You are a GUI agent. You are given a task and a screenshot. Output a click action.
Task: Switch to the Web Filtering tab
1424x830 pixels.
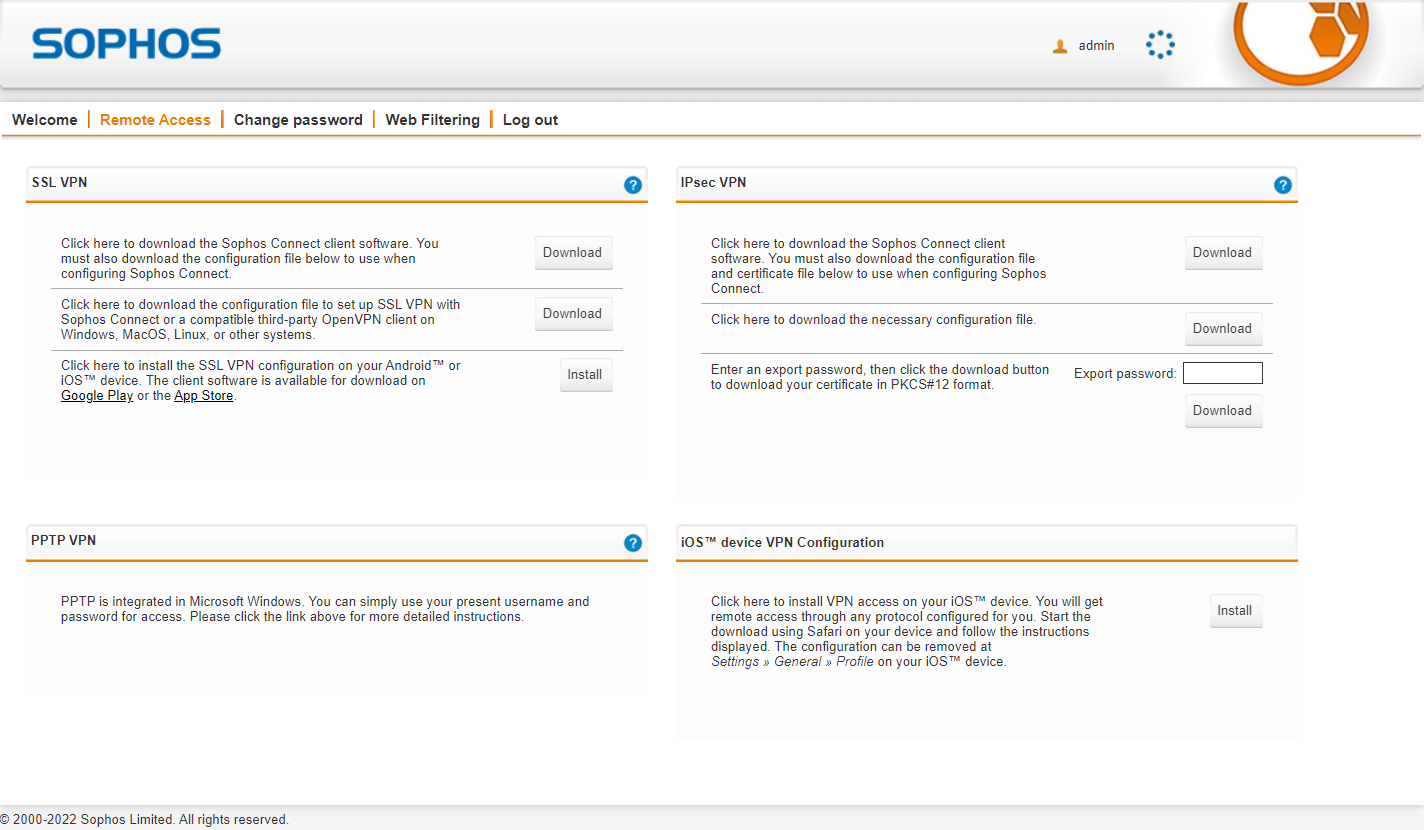[433, 120]
